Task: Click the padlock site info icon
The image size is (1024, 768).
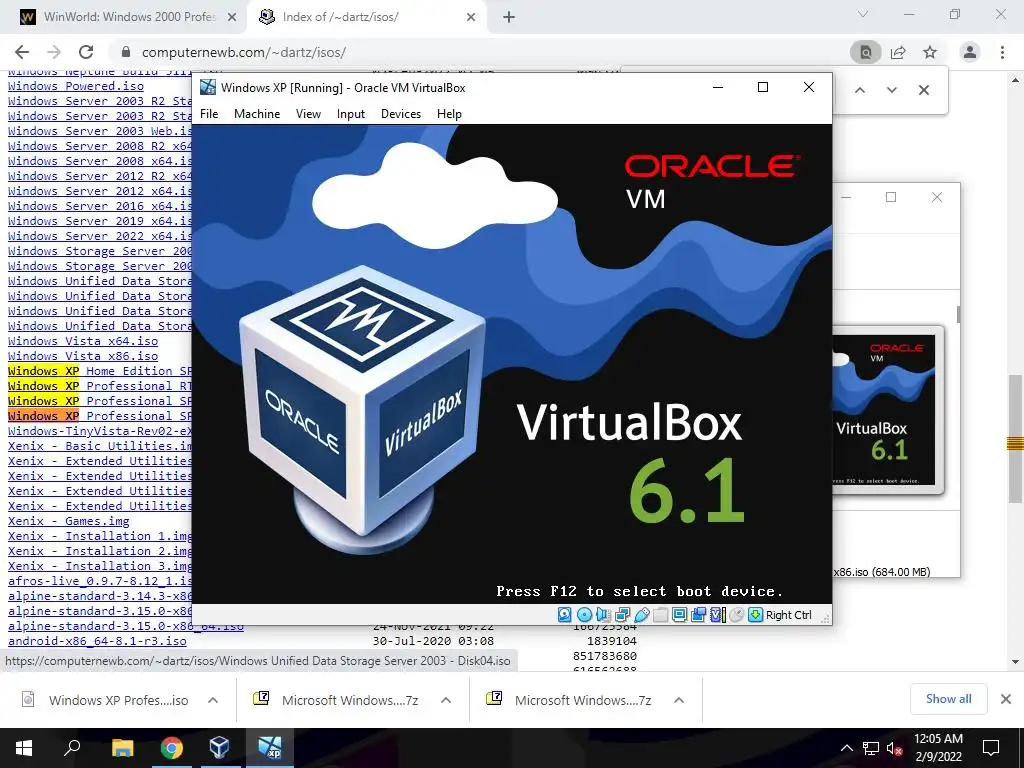Action: pyautogui.click(x=127, y=52)
